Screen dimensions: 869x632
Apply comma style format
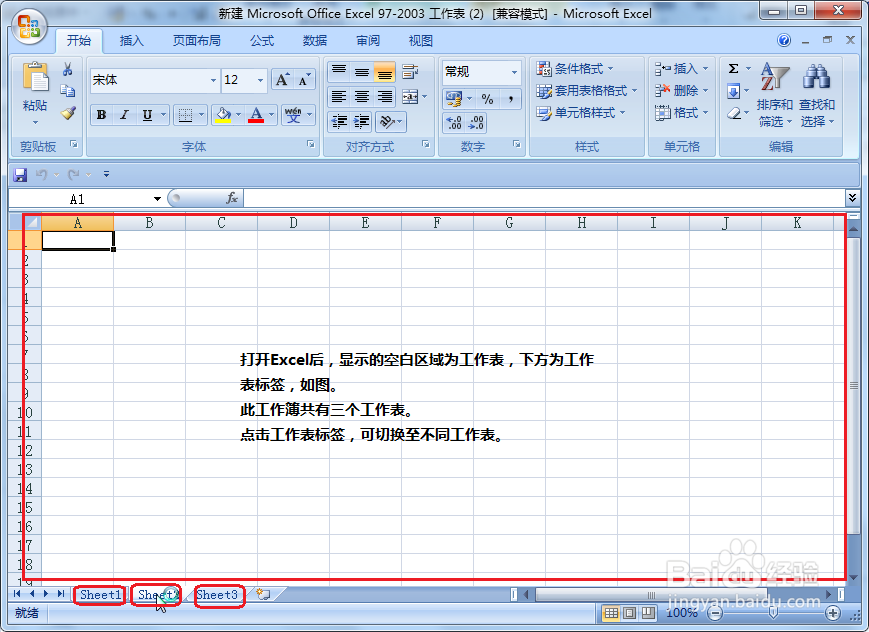[x=510, y=99]
